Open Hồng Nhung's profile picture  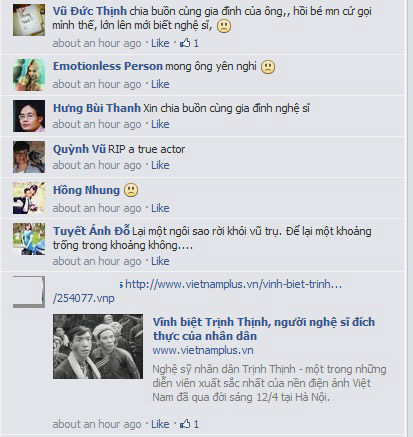coord(29,198)
